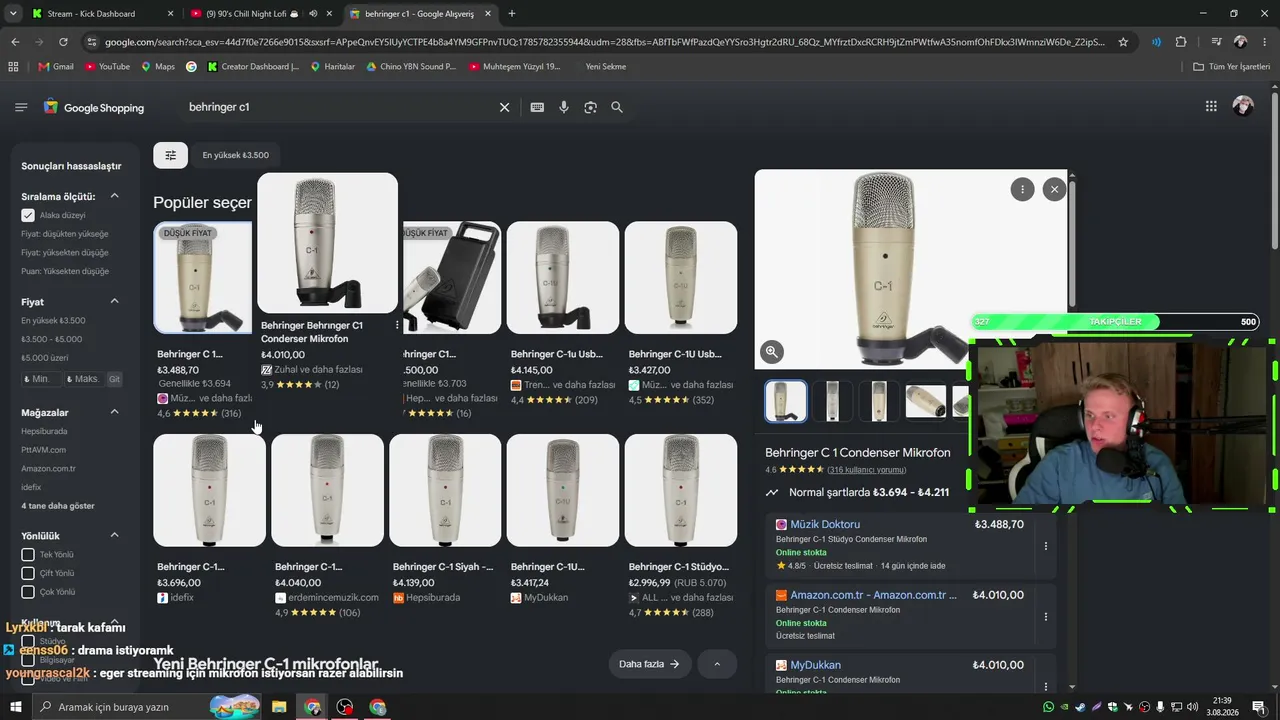
Task: Open the Maps bookmark
Action: (x=158, y=67)
